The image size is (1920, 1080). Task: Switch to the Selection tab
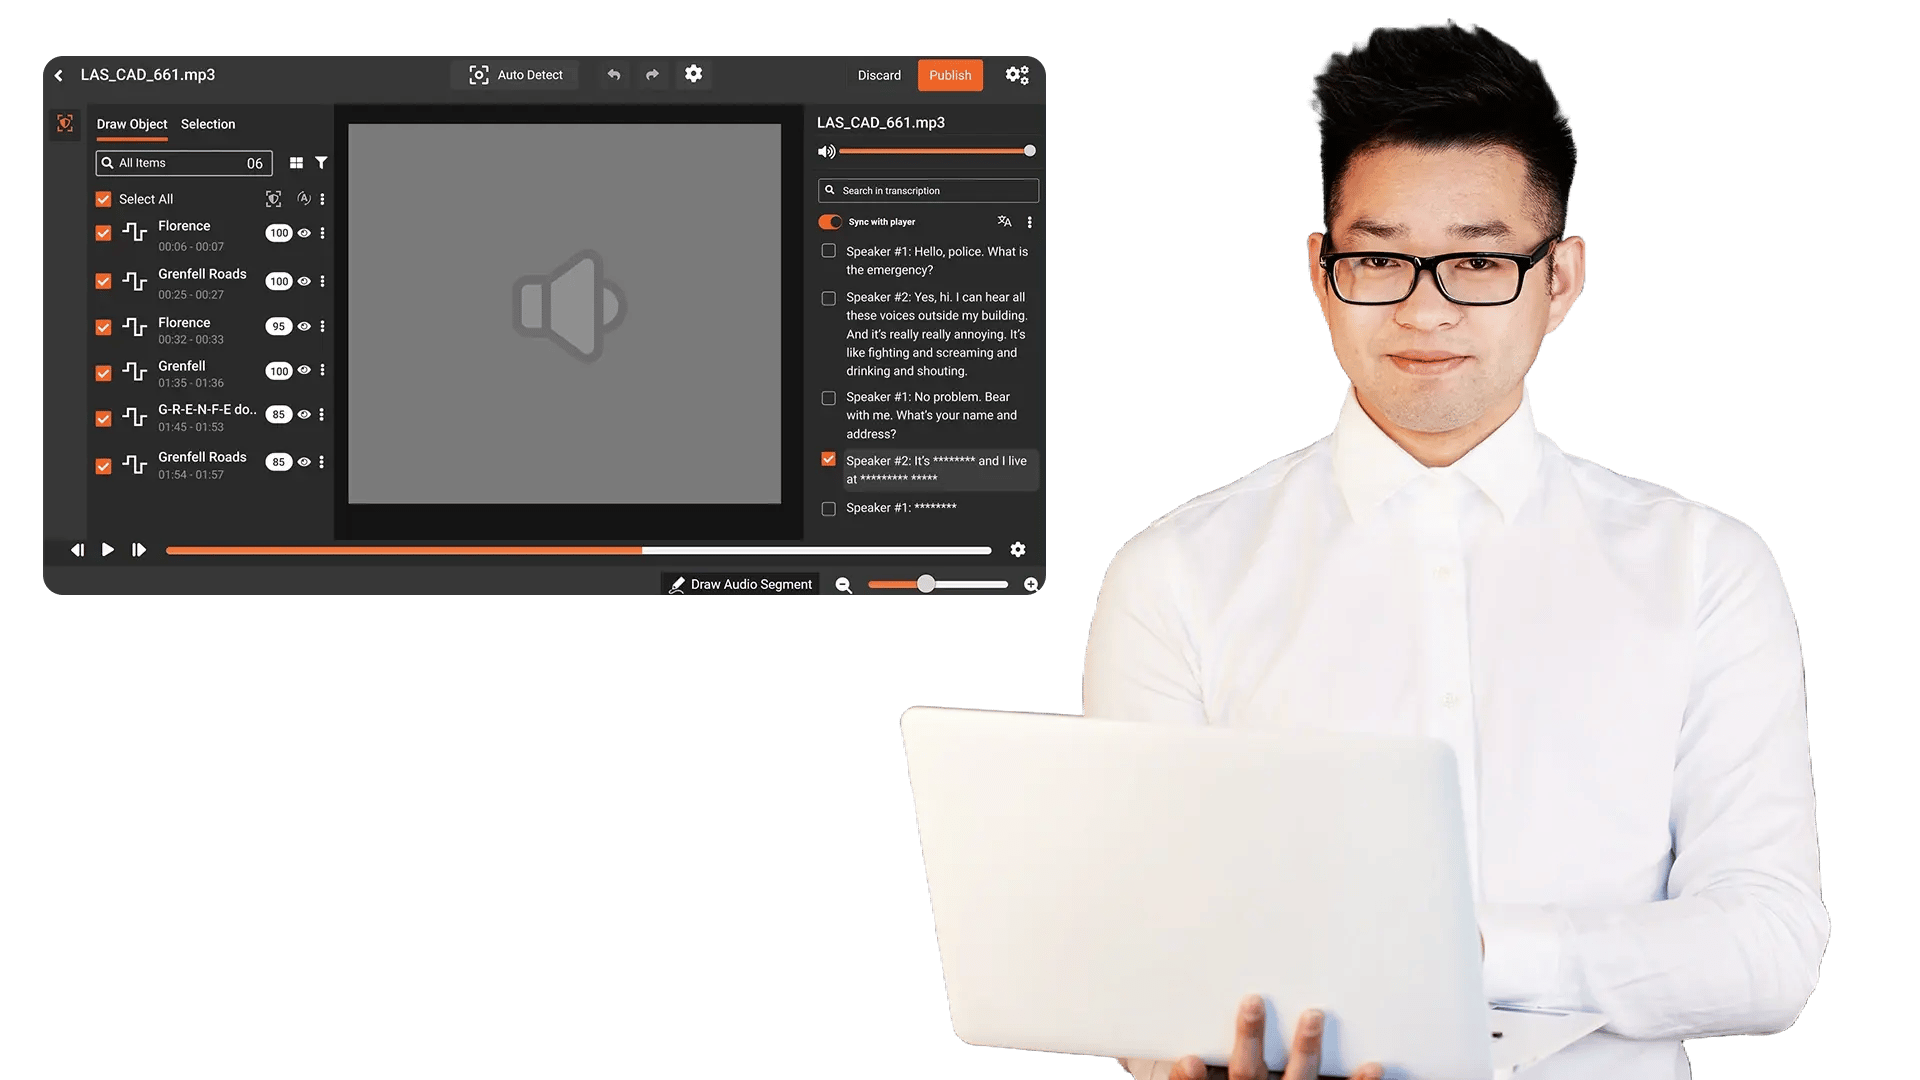pos(207,124)
